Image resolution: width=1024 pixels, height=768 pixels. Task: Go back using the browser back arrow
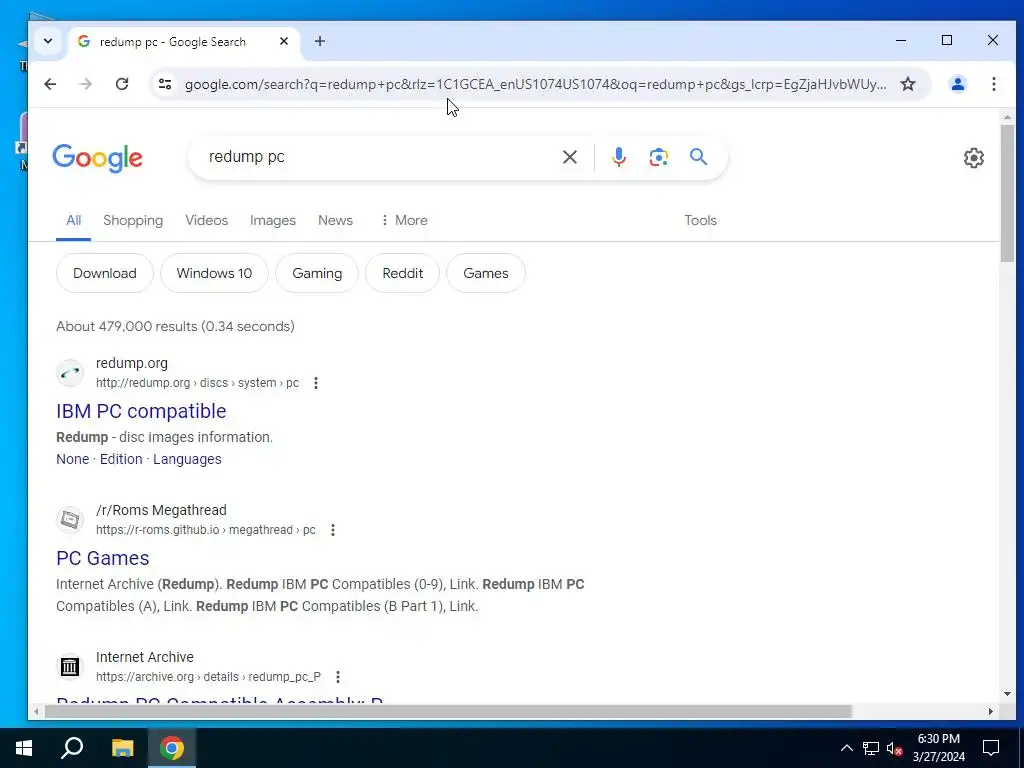(50, 84)
